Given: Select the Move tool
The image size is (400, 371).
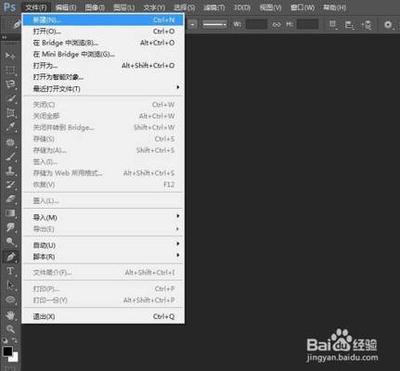Looking at the screenshot, I should click(10, 55).
